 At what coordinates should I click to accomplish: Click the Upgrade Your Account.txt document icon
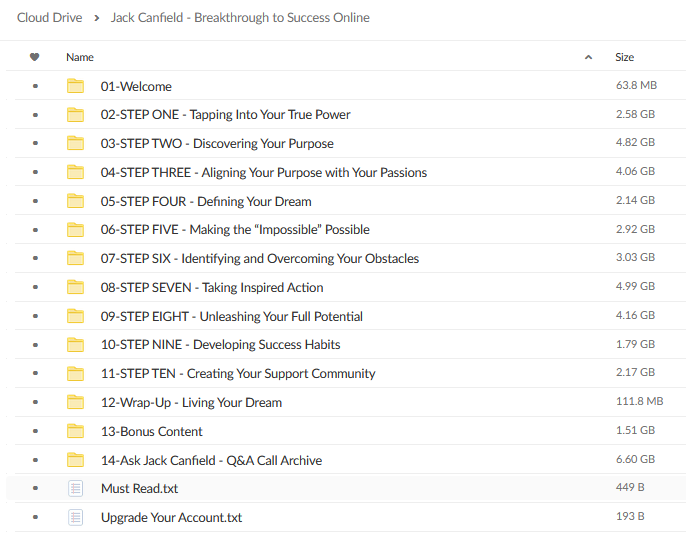76,517
